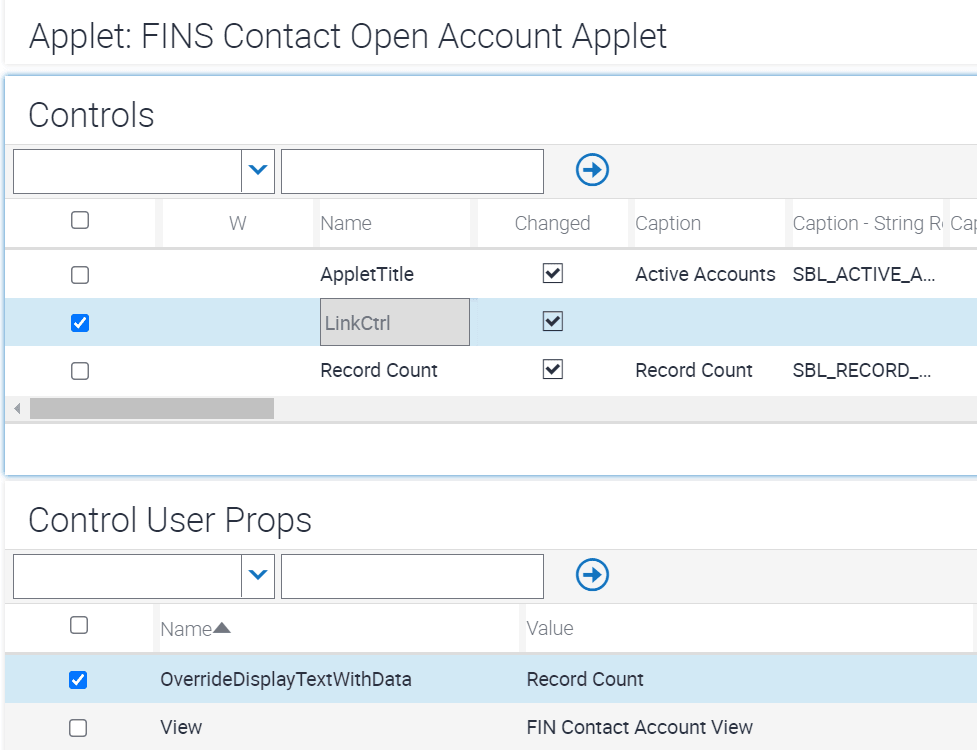The image size is (977, 750).
Task: Click the Controls search text box
Action: coord(412,171)
